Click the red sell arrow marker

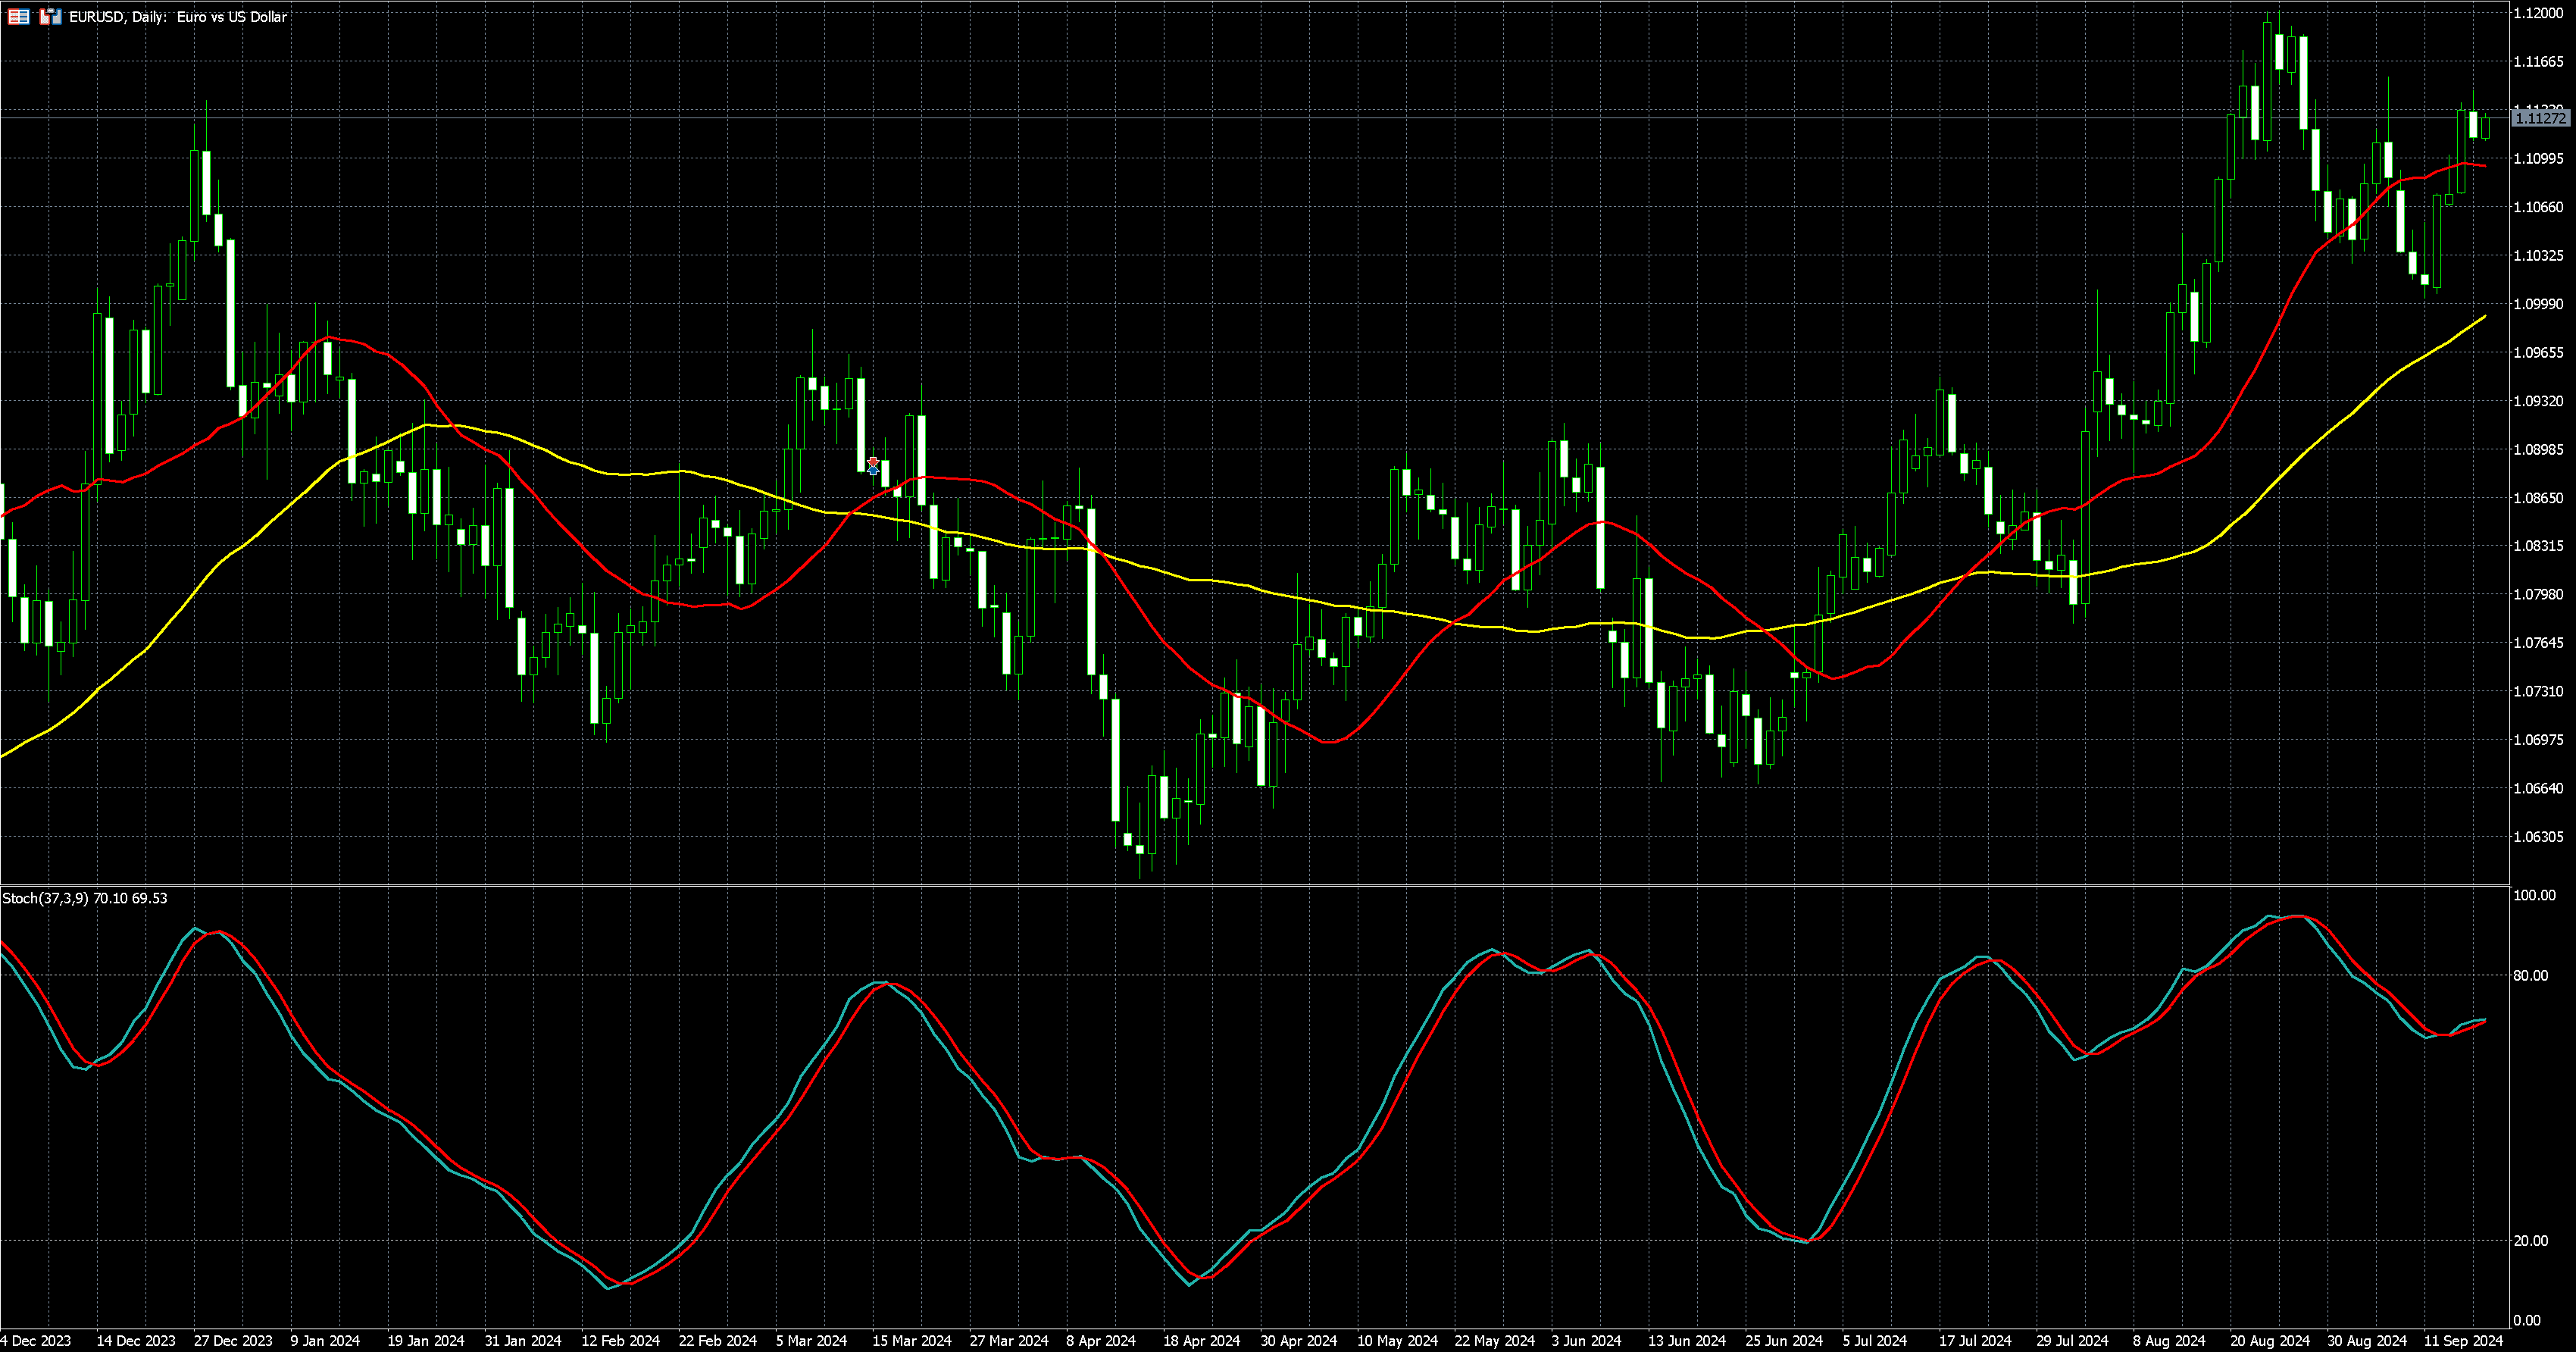(873, 462)
